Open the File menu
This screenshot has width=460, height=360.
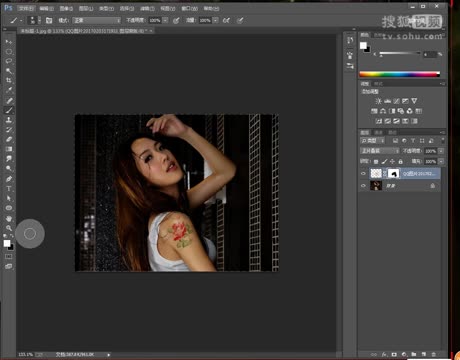(x=26, y=8)
